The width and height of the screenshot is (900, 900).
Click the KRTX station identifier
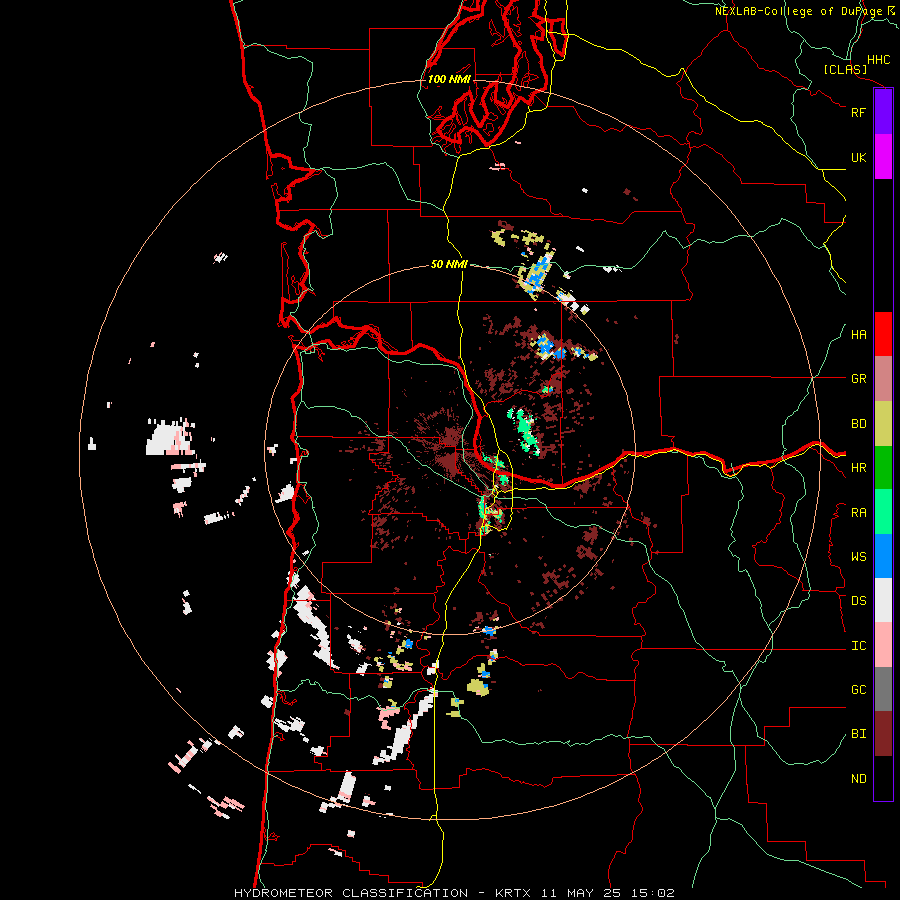click(513, 893)
